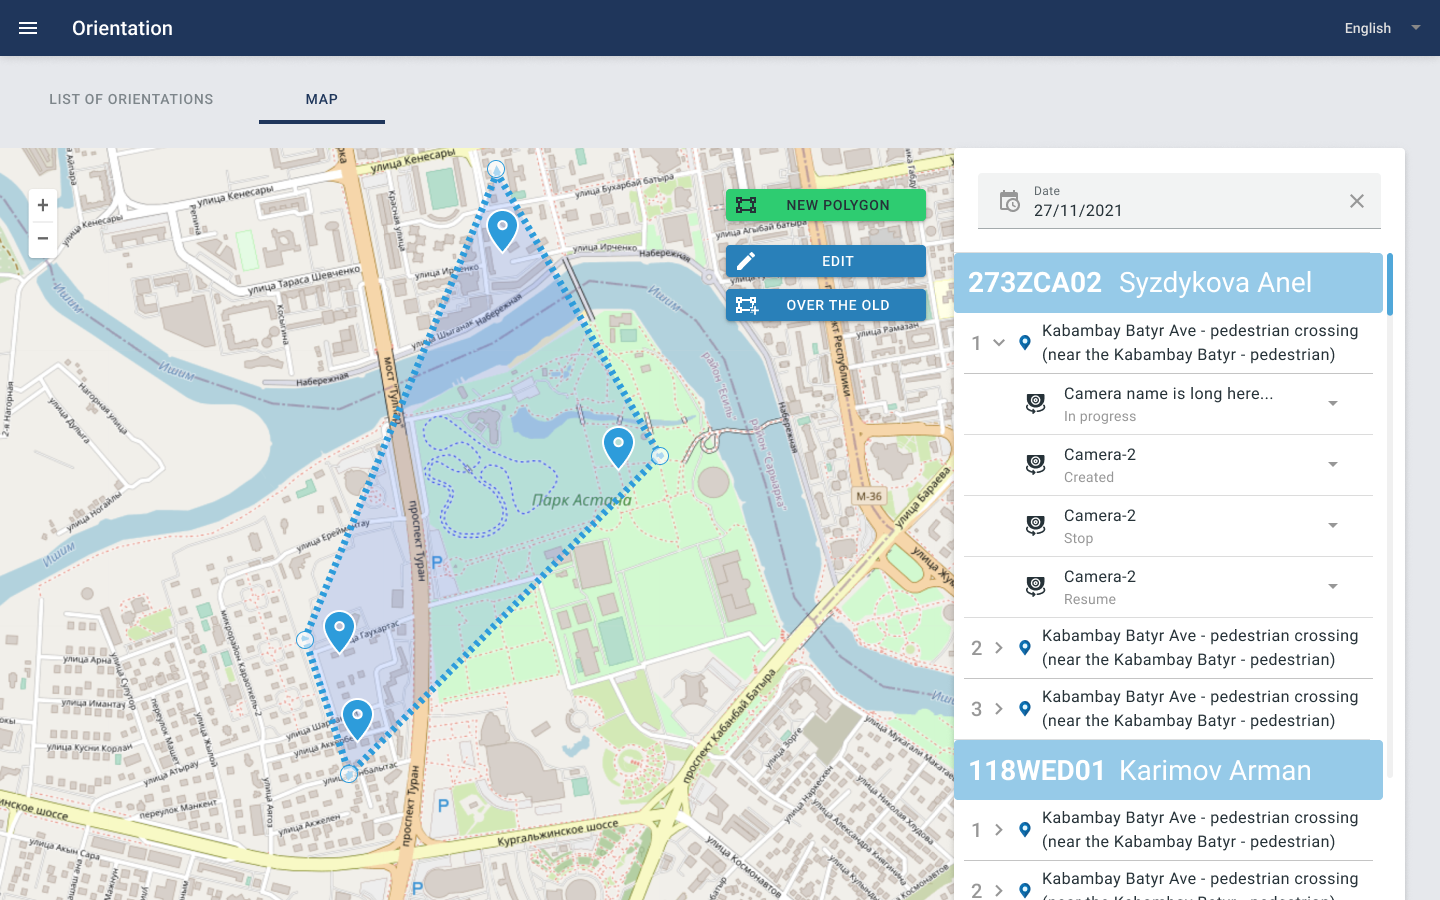Collapse orientation item 1 under Syzdykova Anel
The image size is (1440, 900).
pos(998,343)
